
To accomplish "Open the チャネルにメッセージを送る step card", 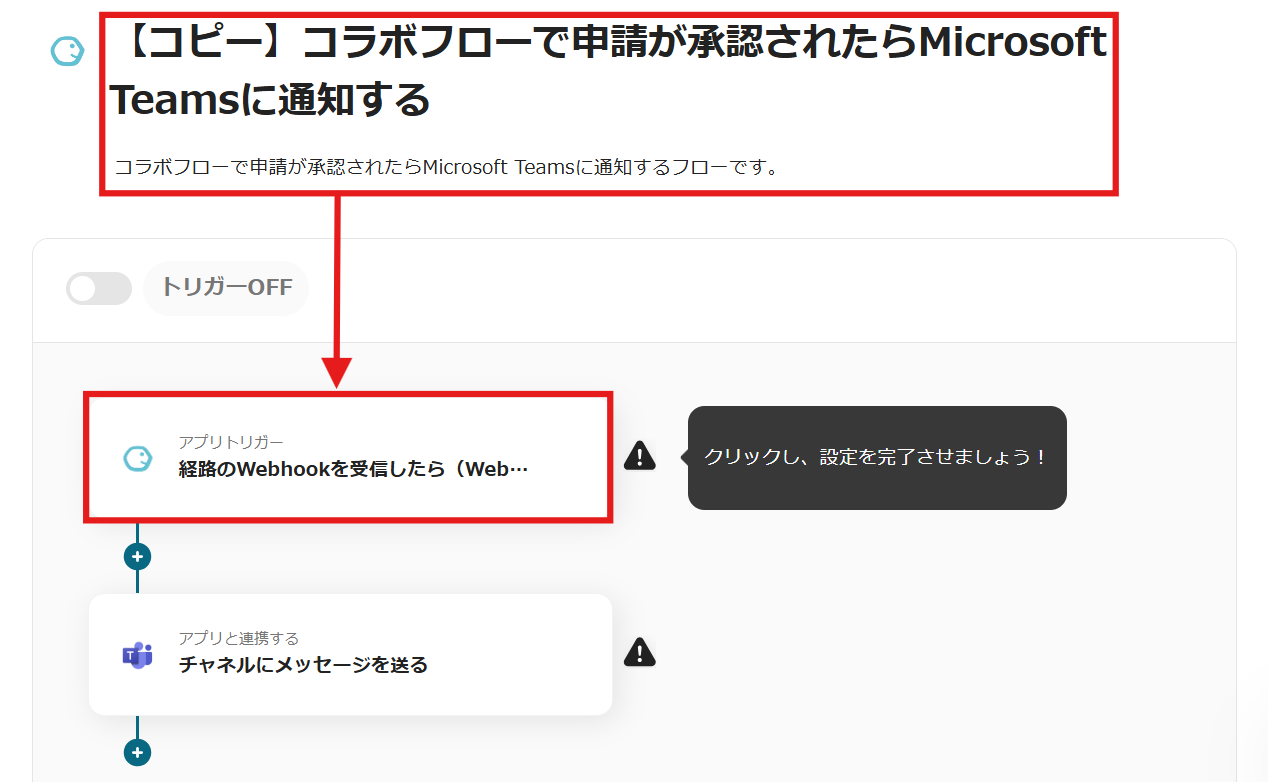I will click(x=350, y=654).
